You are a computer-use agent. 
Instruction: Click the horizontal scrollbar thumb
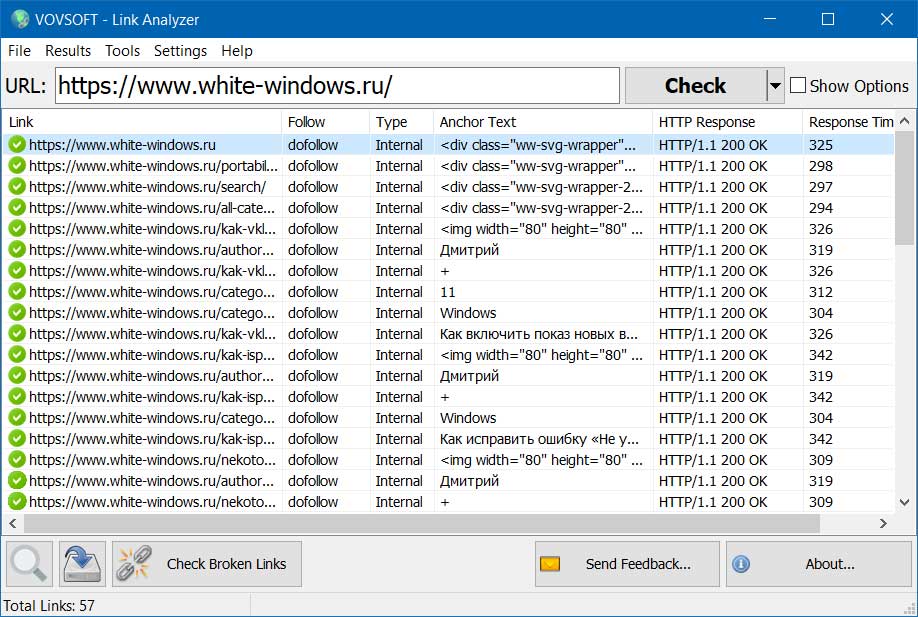(422, 523)
